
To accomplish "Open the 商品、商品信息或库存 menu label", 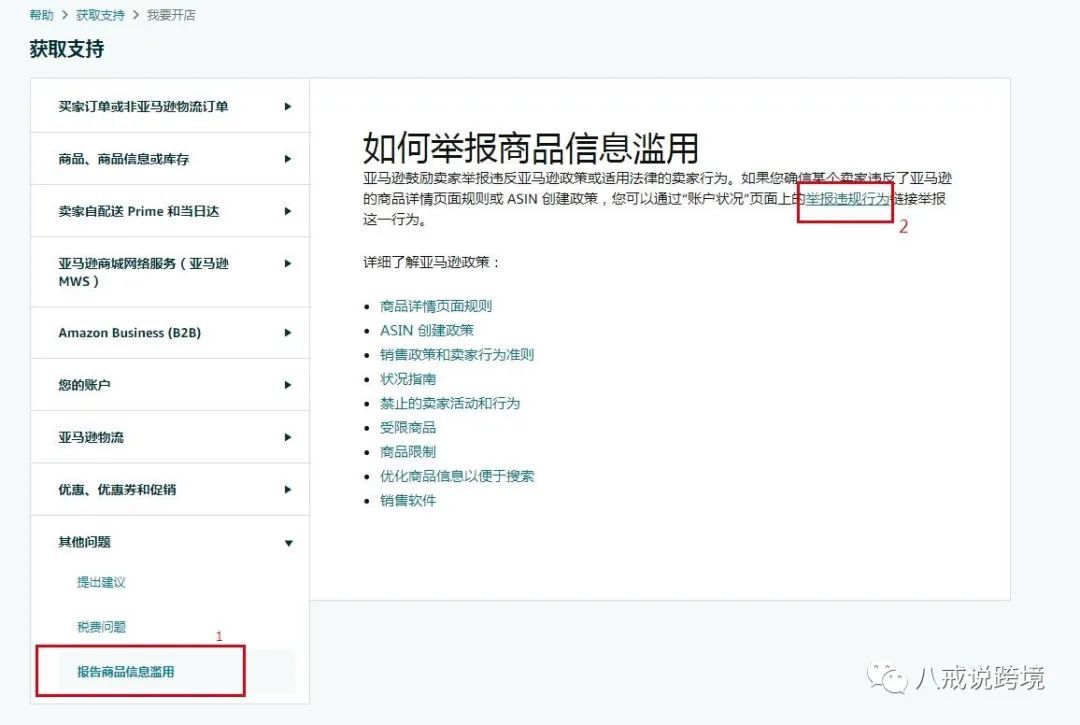I will click(123, 159).
